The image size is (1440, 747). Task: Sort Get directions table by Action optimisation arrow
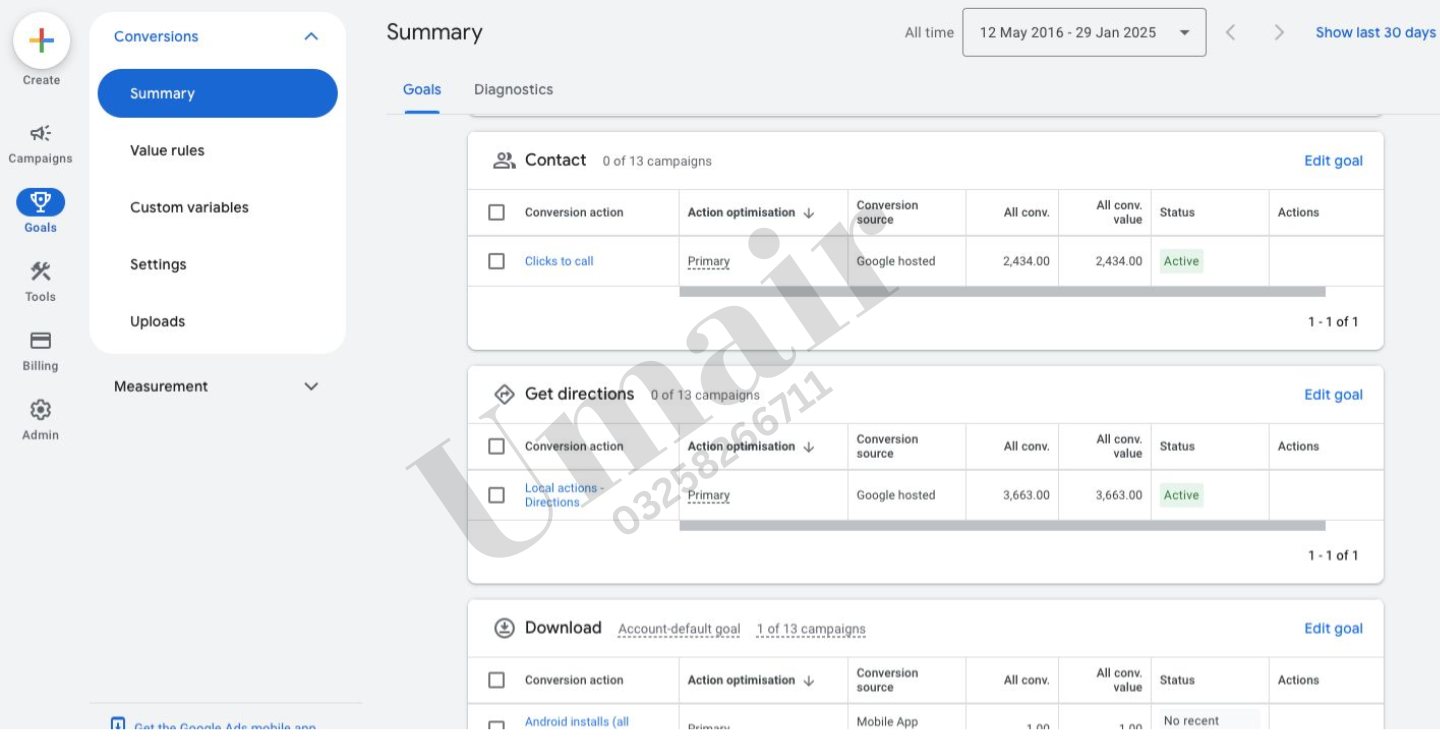tap(809, 447)
